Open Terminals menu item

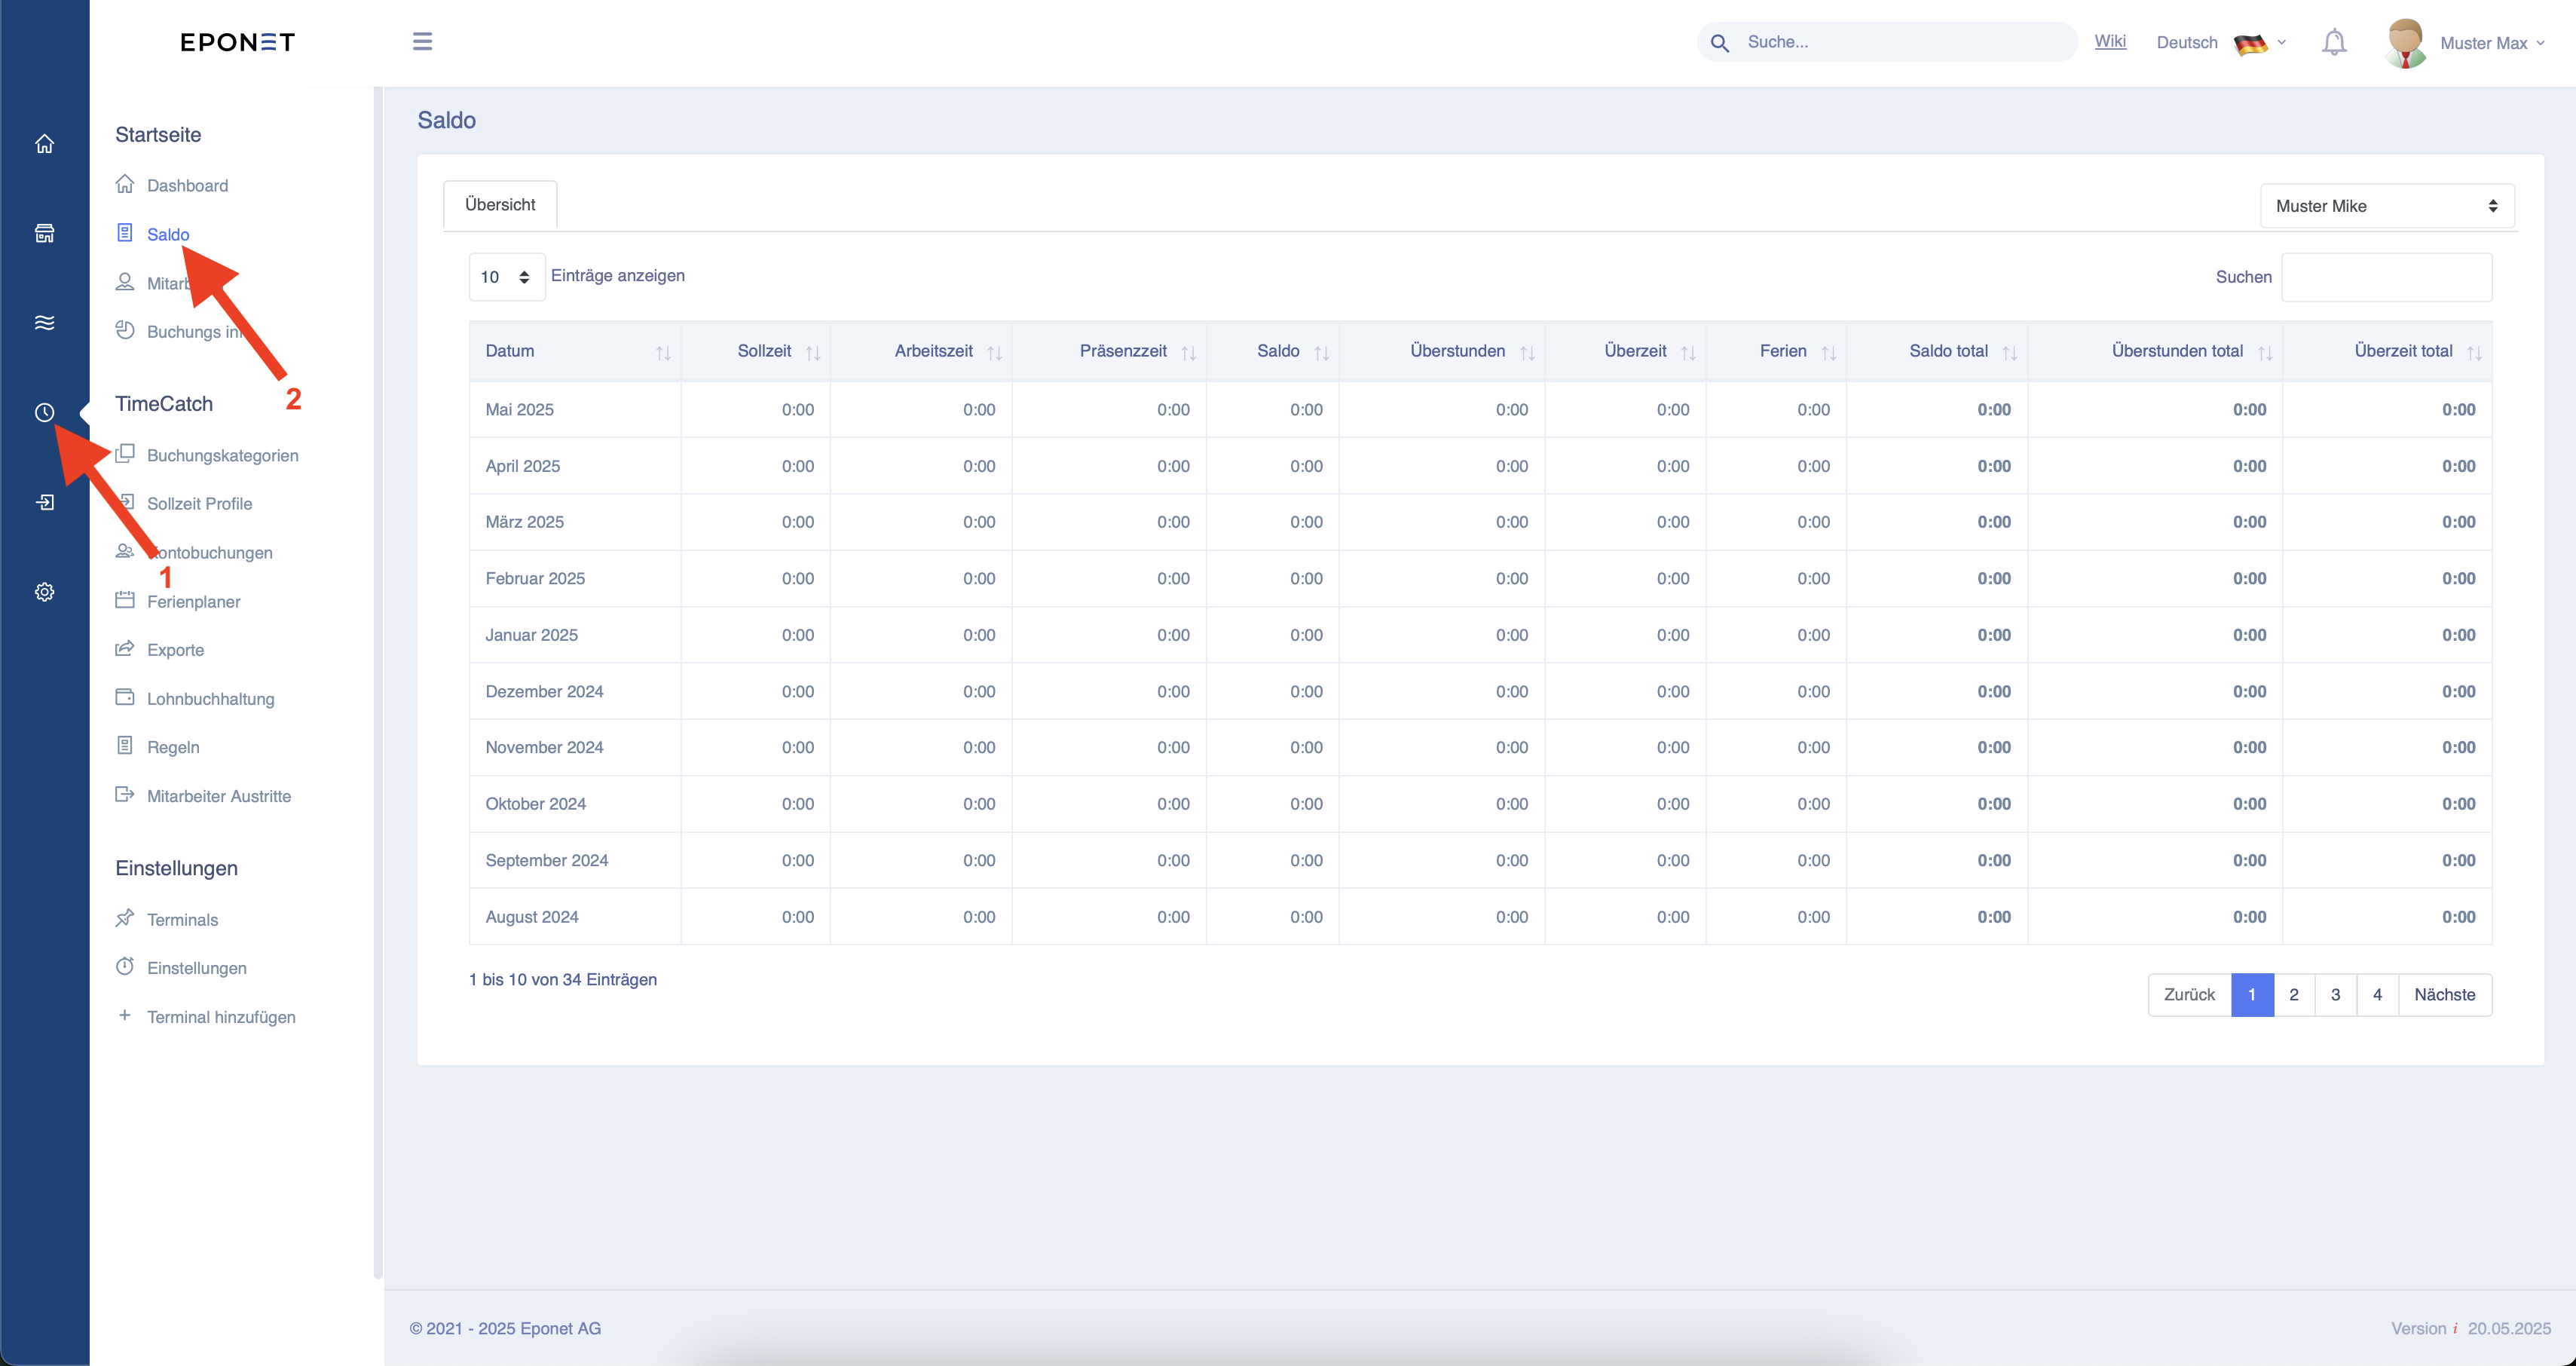point(182,920)
